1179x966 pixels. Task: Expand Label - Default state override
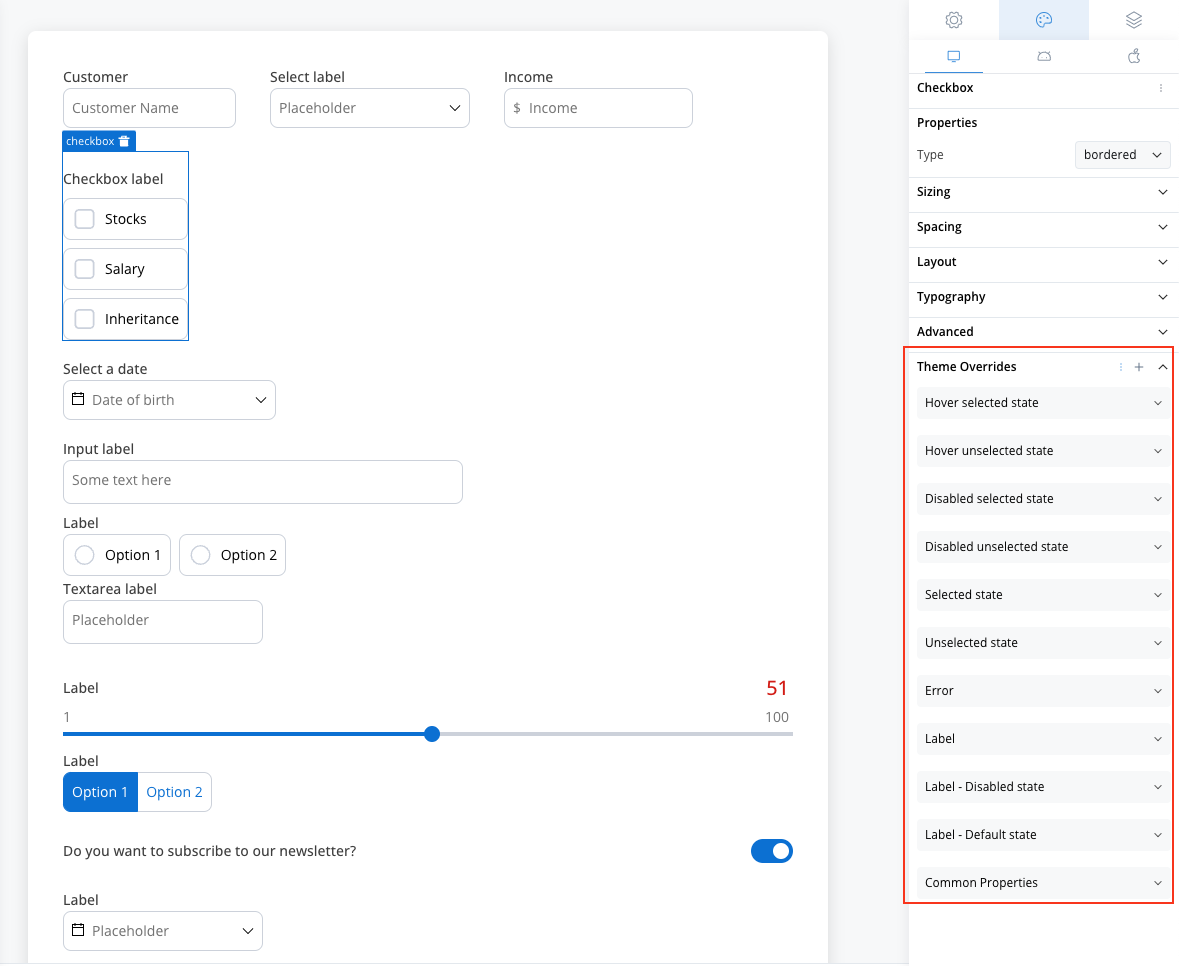tap(1043, 835)
